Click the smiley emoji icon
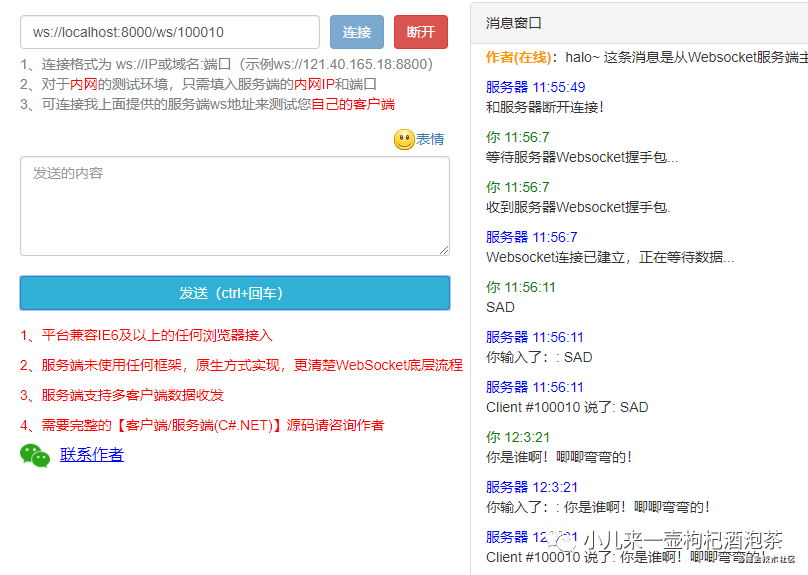This screenshot has width=808, height=575. tap(404, 139)
